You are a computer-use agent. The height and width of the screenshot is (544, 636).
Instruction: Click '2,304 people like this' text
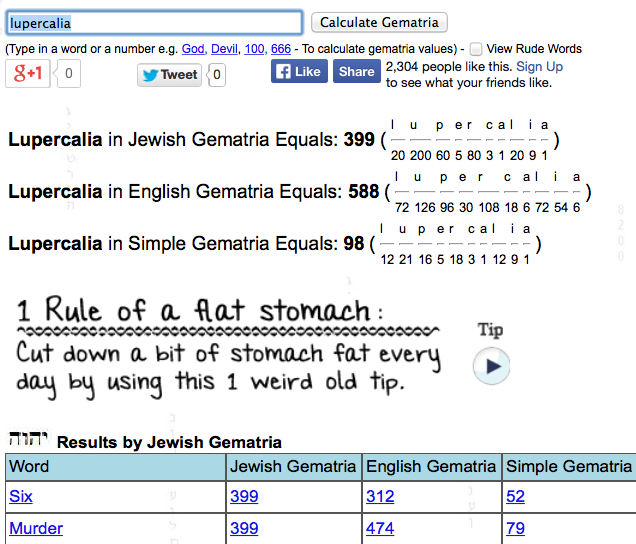click(x=449, y=67)
